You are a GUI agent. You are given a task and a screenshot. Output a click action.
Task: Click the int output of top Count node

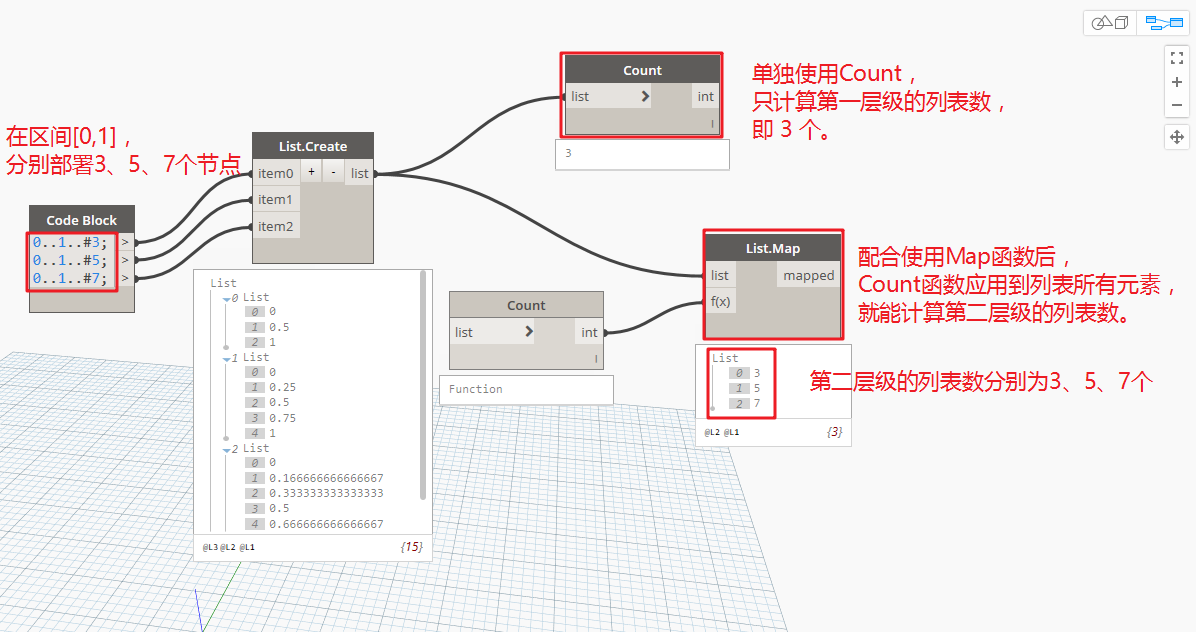click(705, 96)
